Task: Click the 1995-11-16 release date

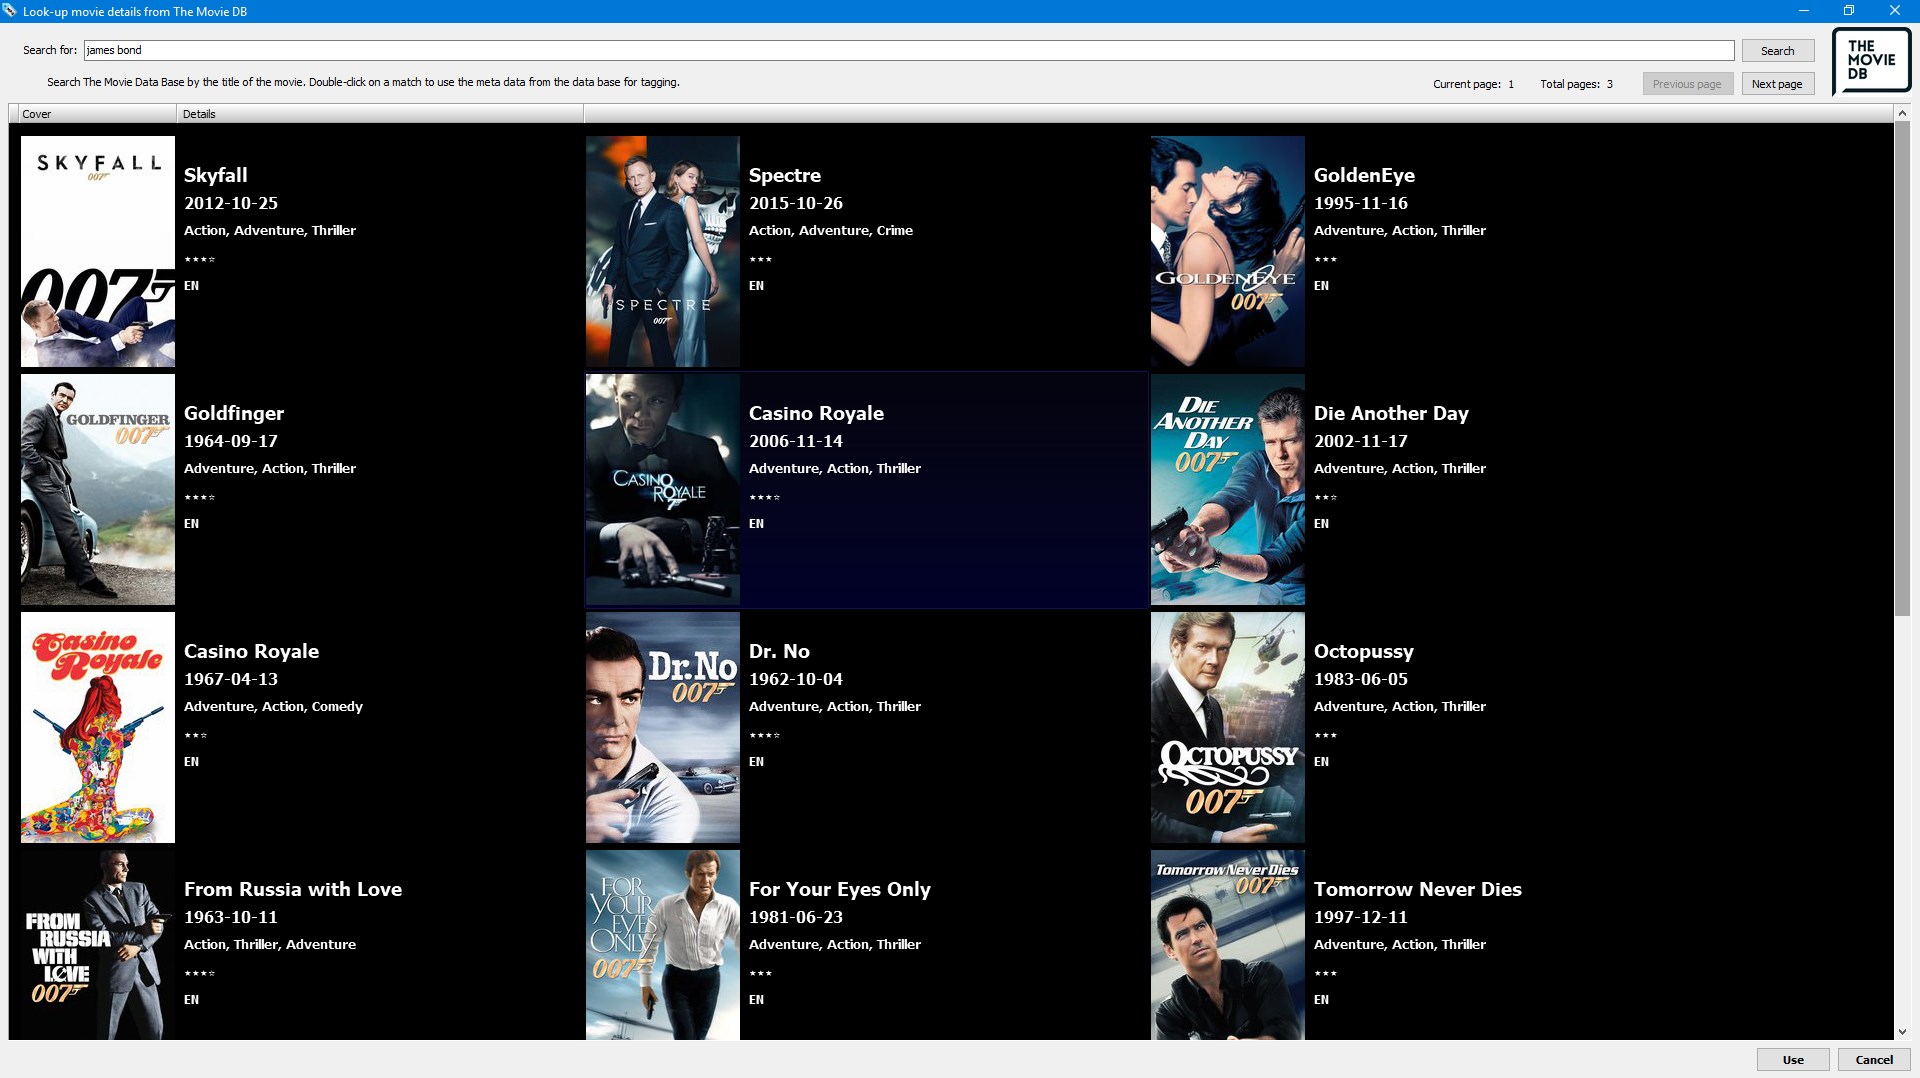Action: pos(1361,203)
